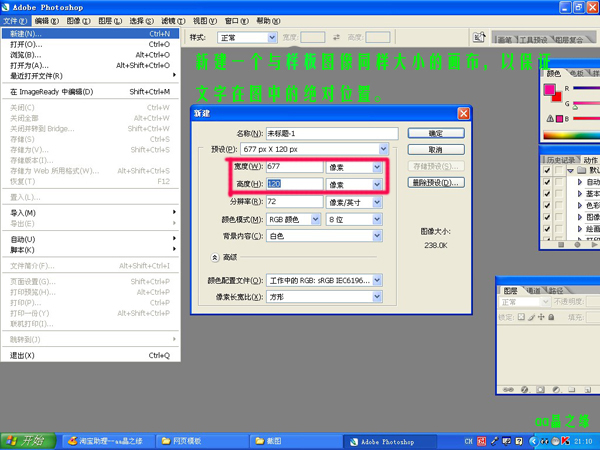
Task: Click the 取消 button in the 新建 dialog
Action: pyautogui.click(x=436, y=150)
